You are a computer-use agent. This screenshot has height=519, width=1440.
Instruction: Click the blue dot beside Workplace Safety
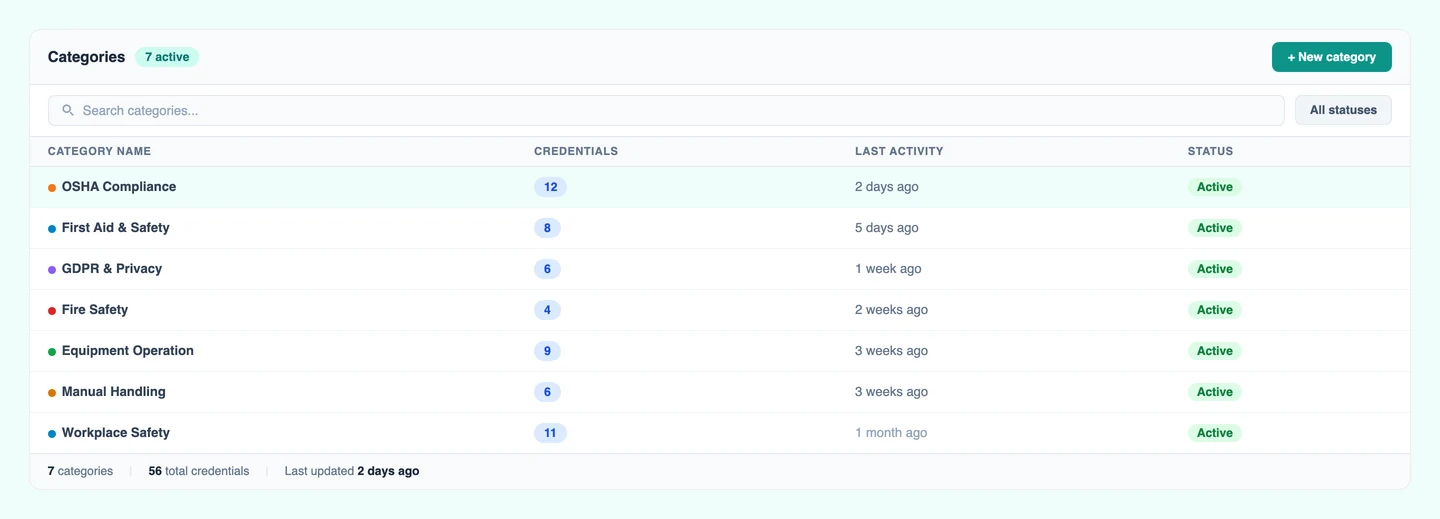52,434
